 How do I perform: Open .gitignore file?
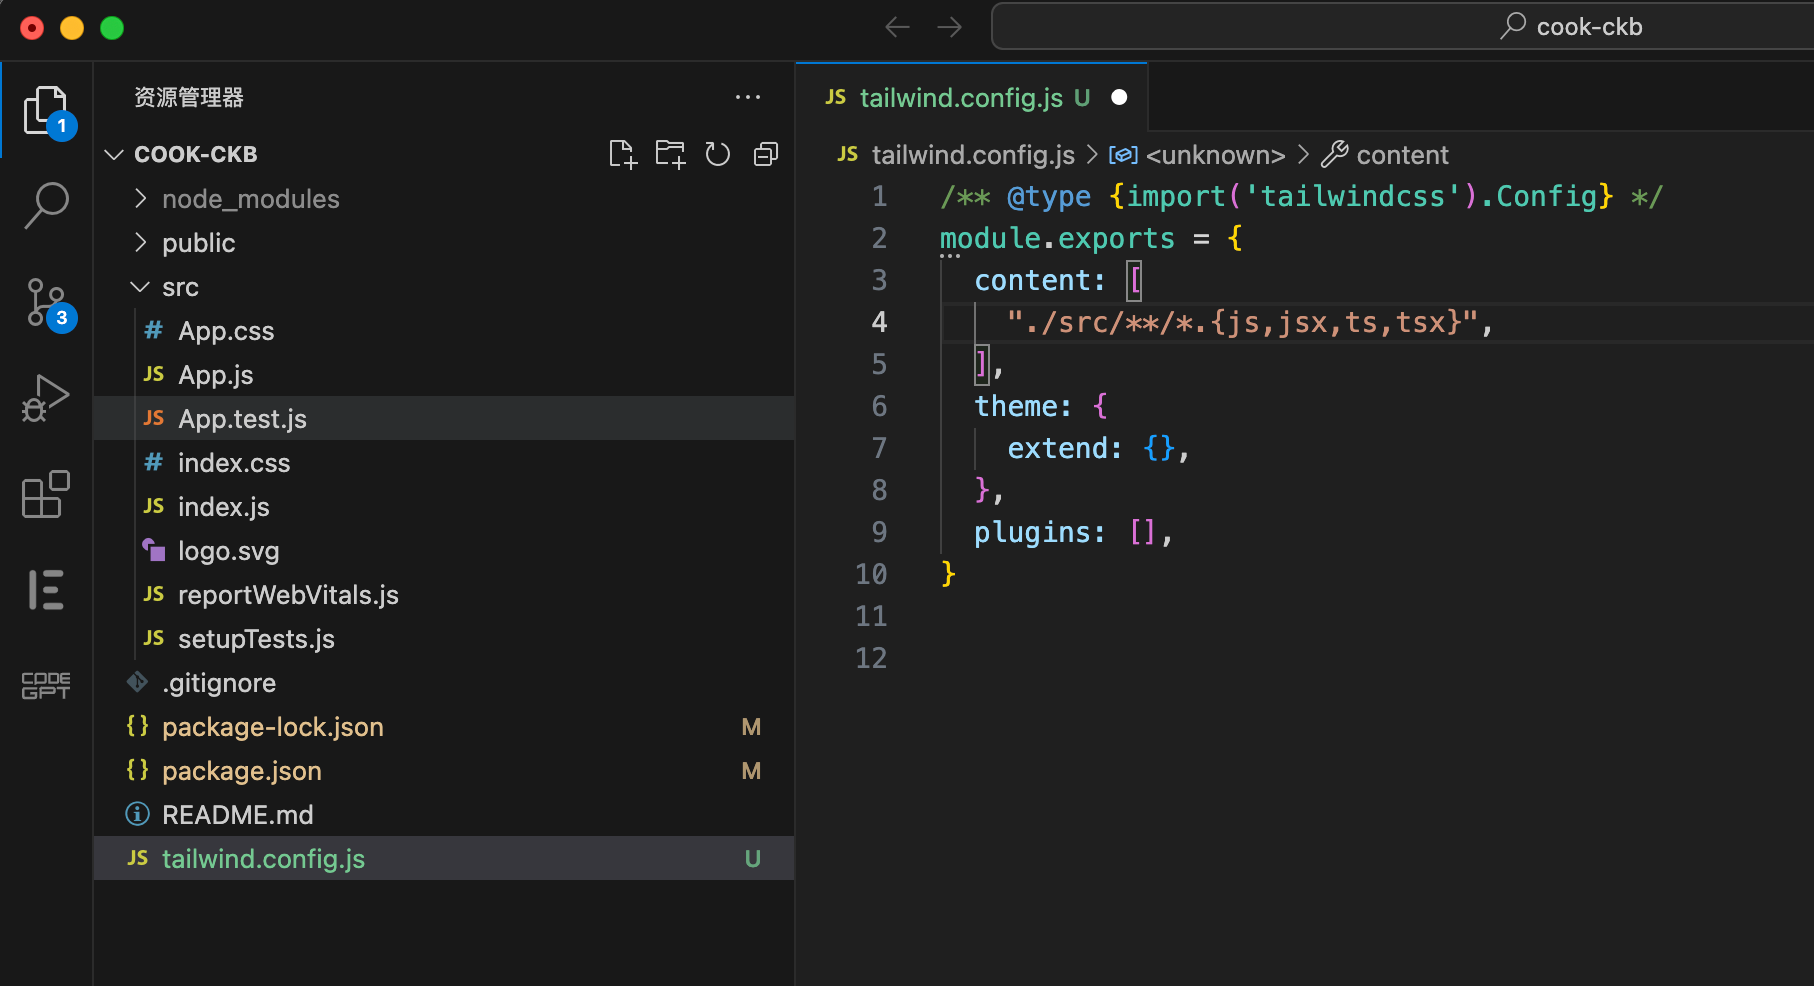(x=444, y=683)
